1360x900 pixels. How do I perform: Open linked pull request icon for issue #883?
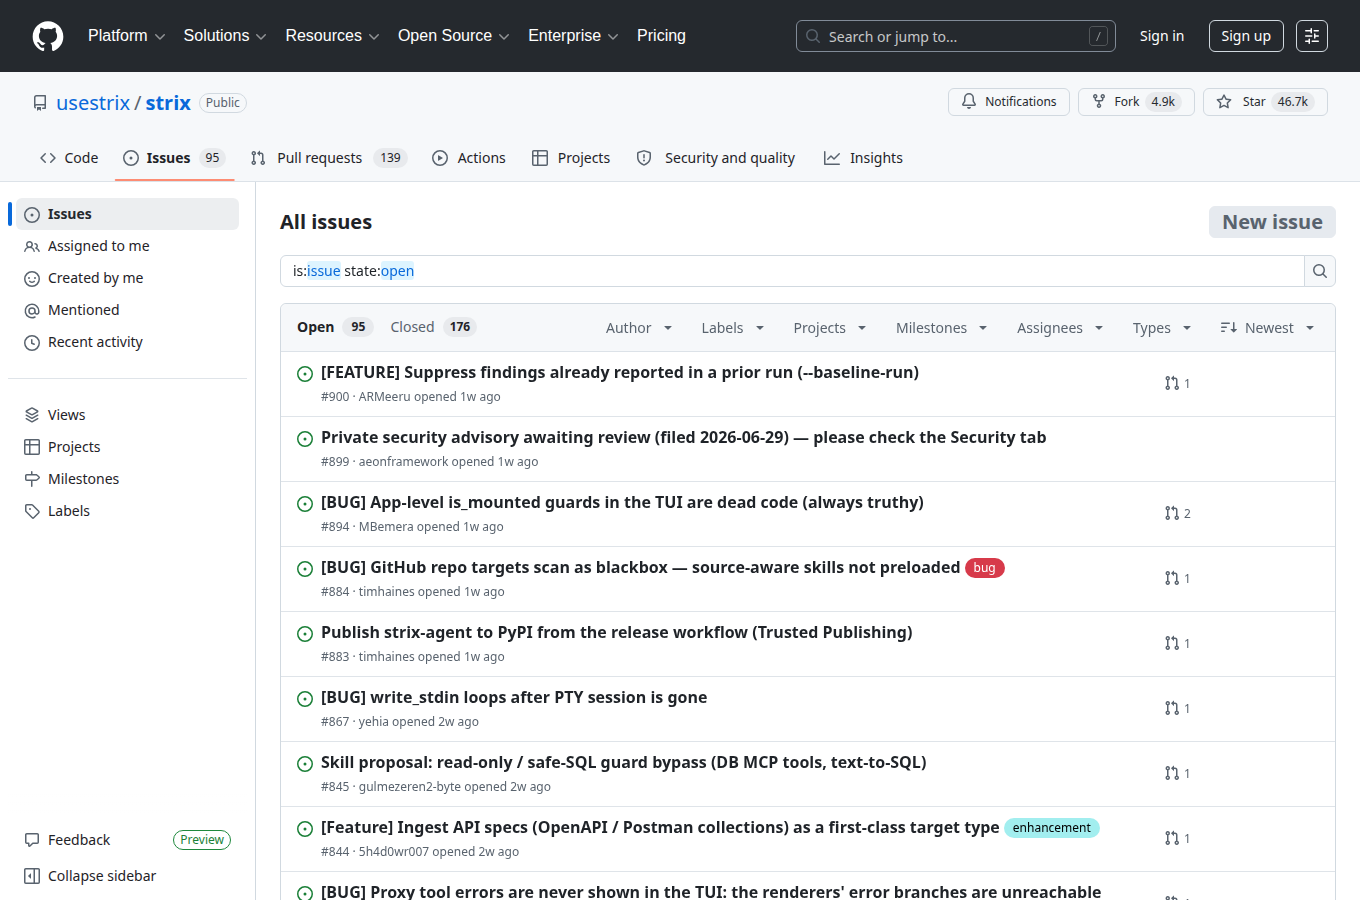(x=1172, y=643)
